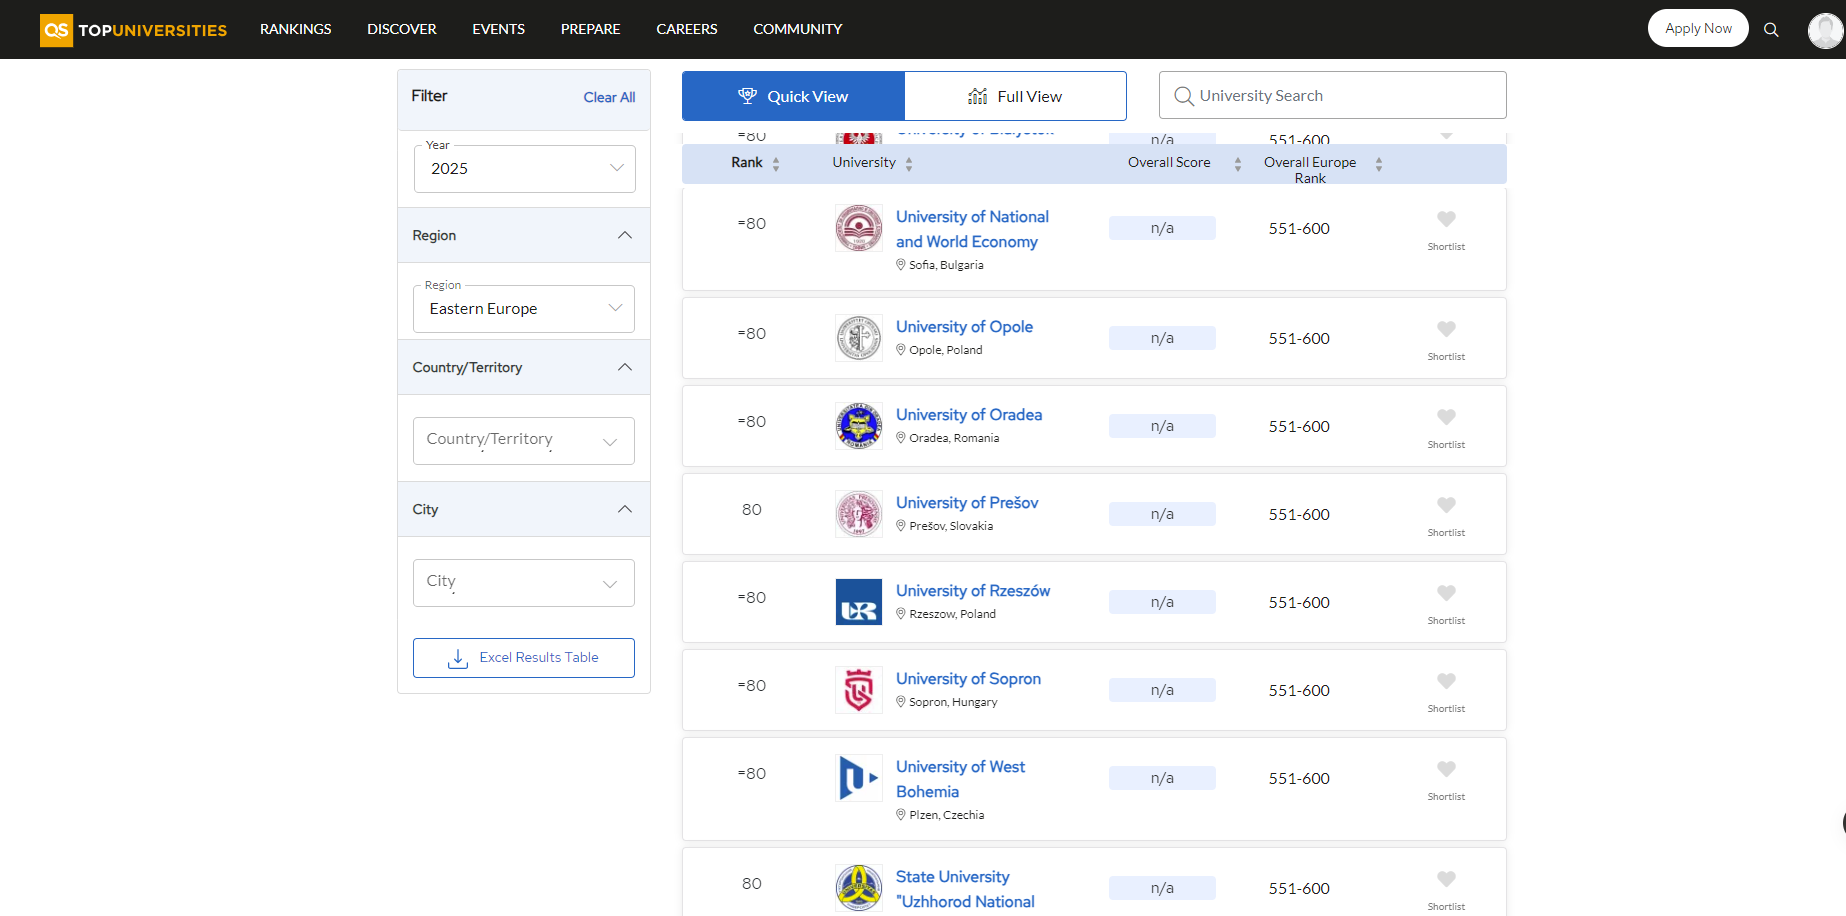Click the University of Prešov logo
The height and width of the screenshot is (916, 1846).
pyautogui.click(x=859, y=514)
